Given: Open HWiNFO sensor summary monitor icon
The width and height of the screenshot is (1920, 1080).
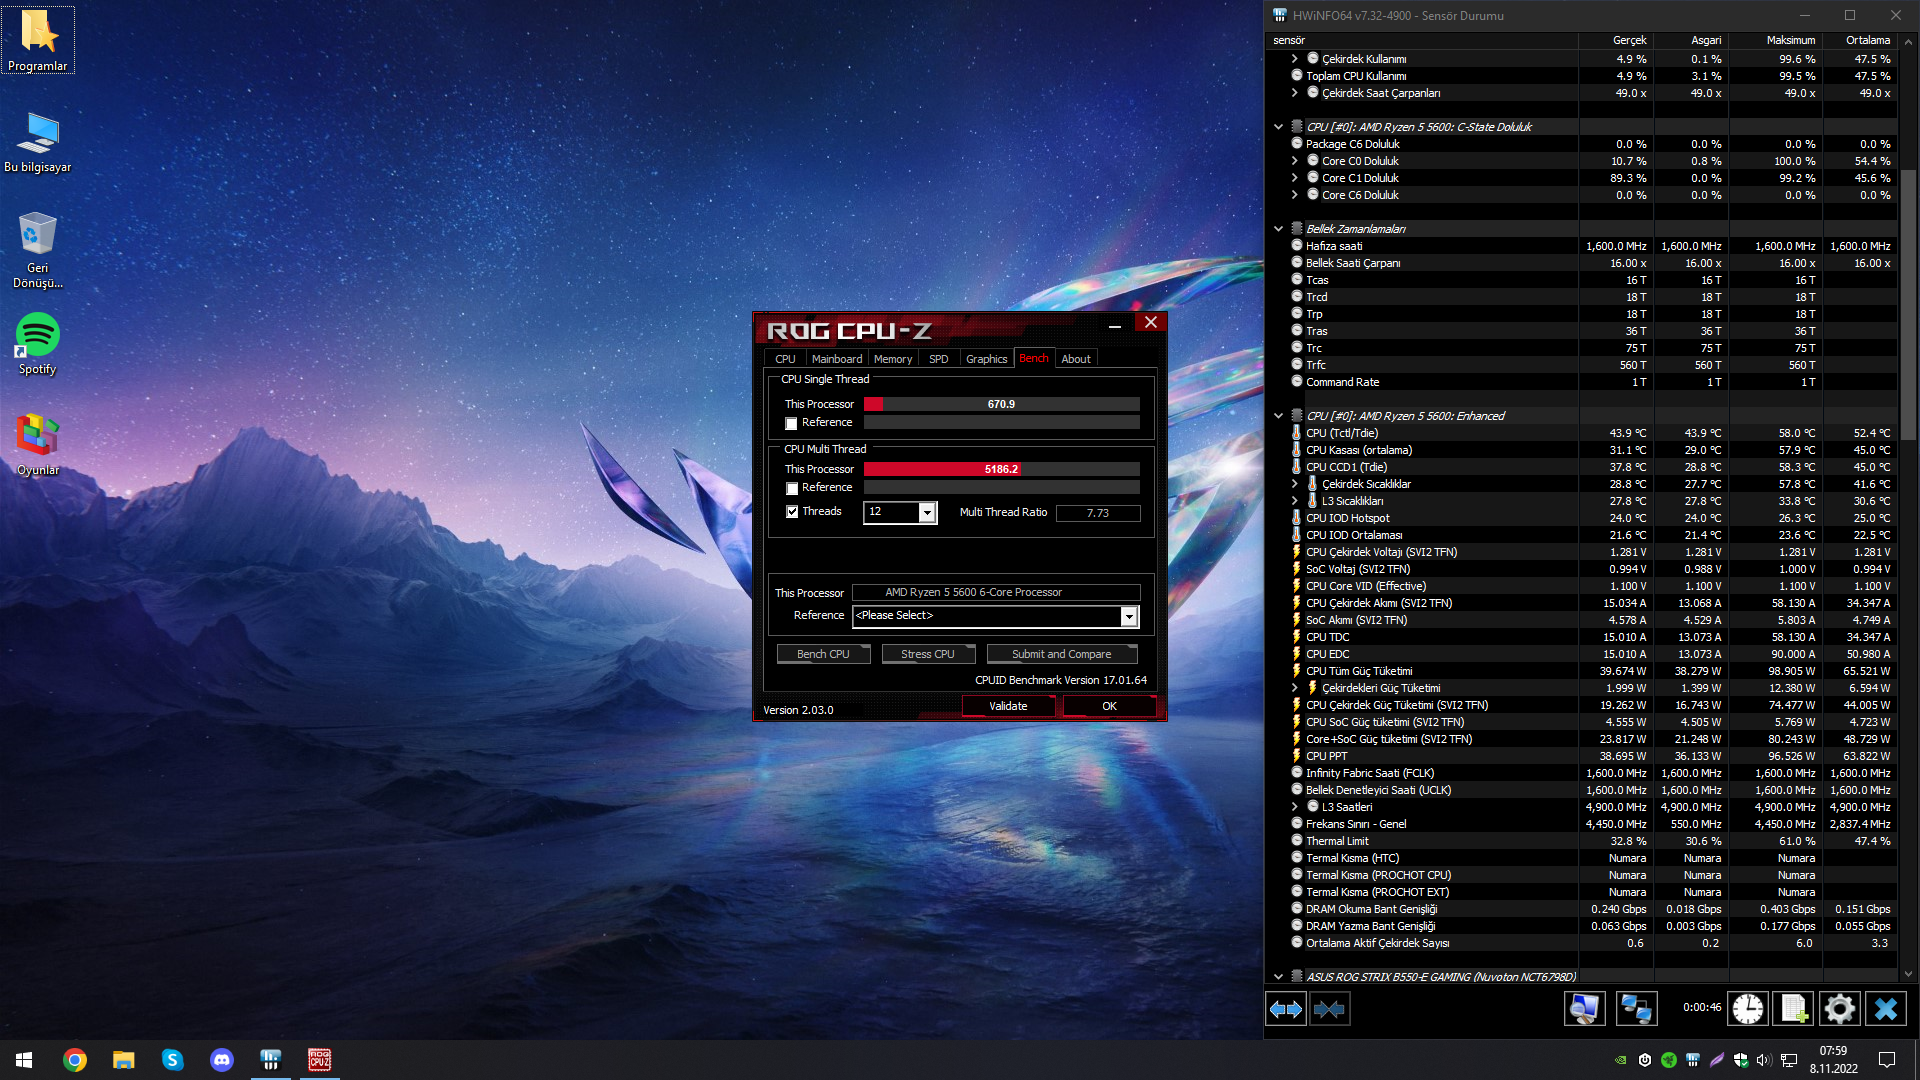Looking at the screenshot, I should point(1584,1009).
